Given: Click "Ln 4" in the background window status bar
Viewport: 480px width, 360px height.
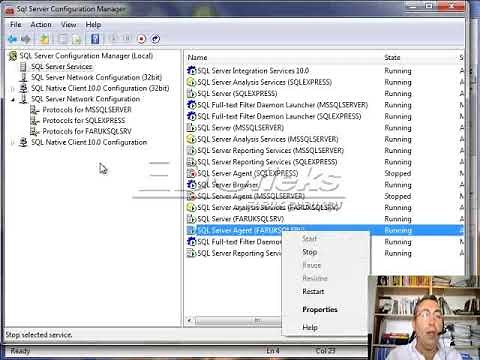Looking at the screenshot, I should click(x=273, y=351).
